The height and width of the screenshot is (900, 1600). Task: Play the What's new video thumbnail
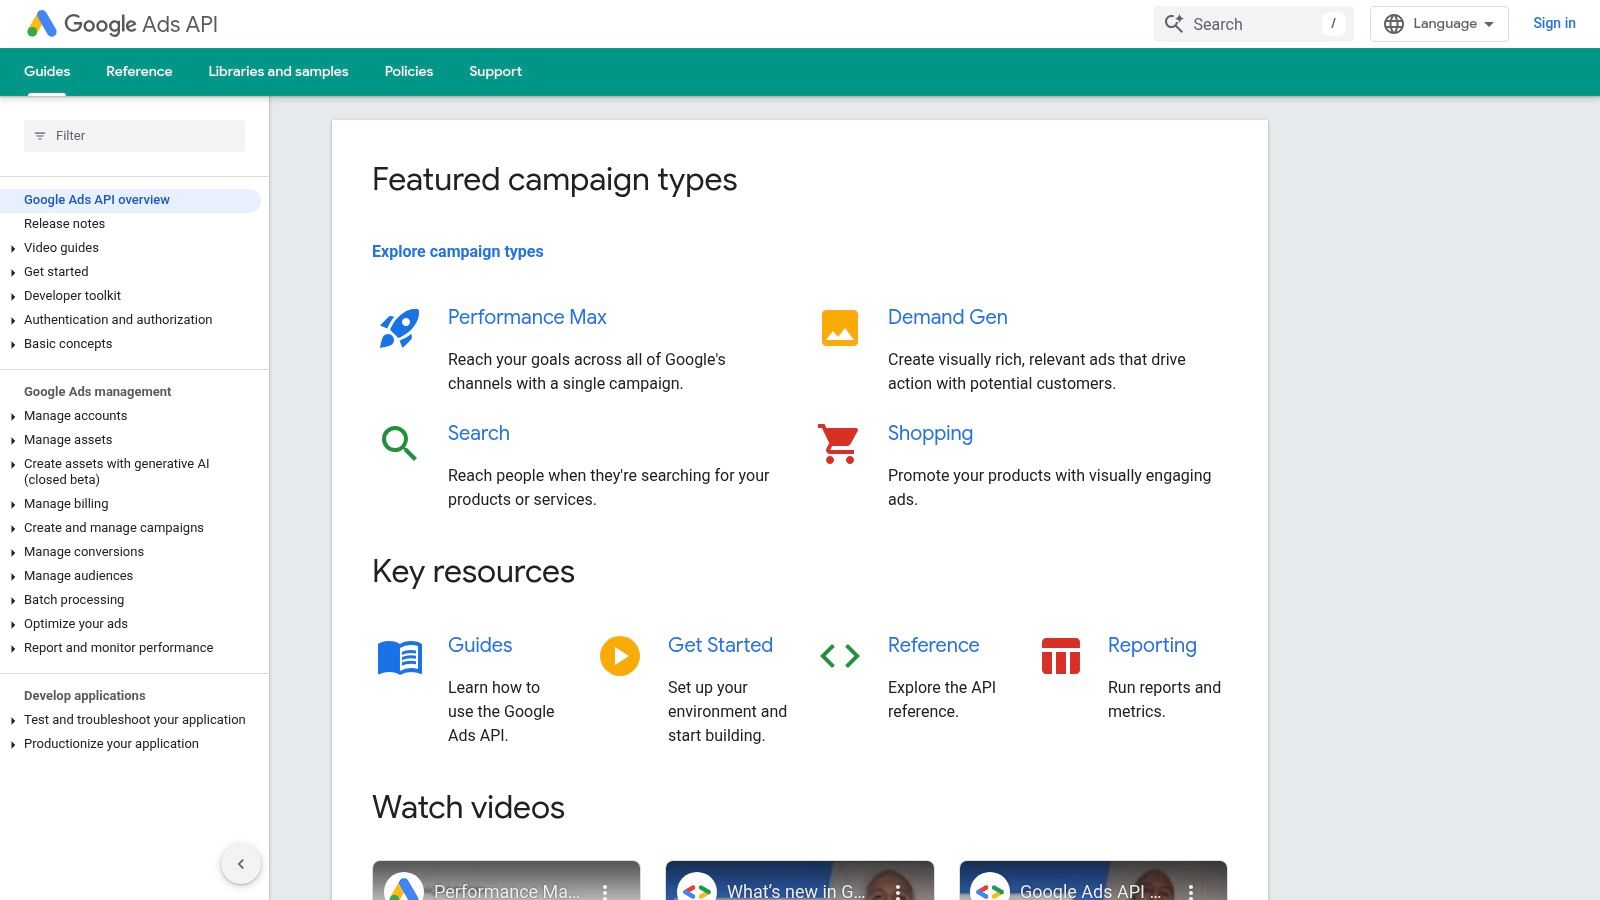pyautogui.click(x=800, y=880)
